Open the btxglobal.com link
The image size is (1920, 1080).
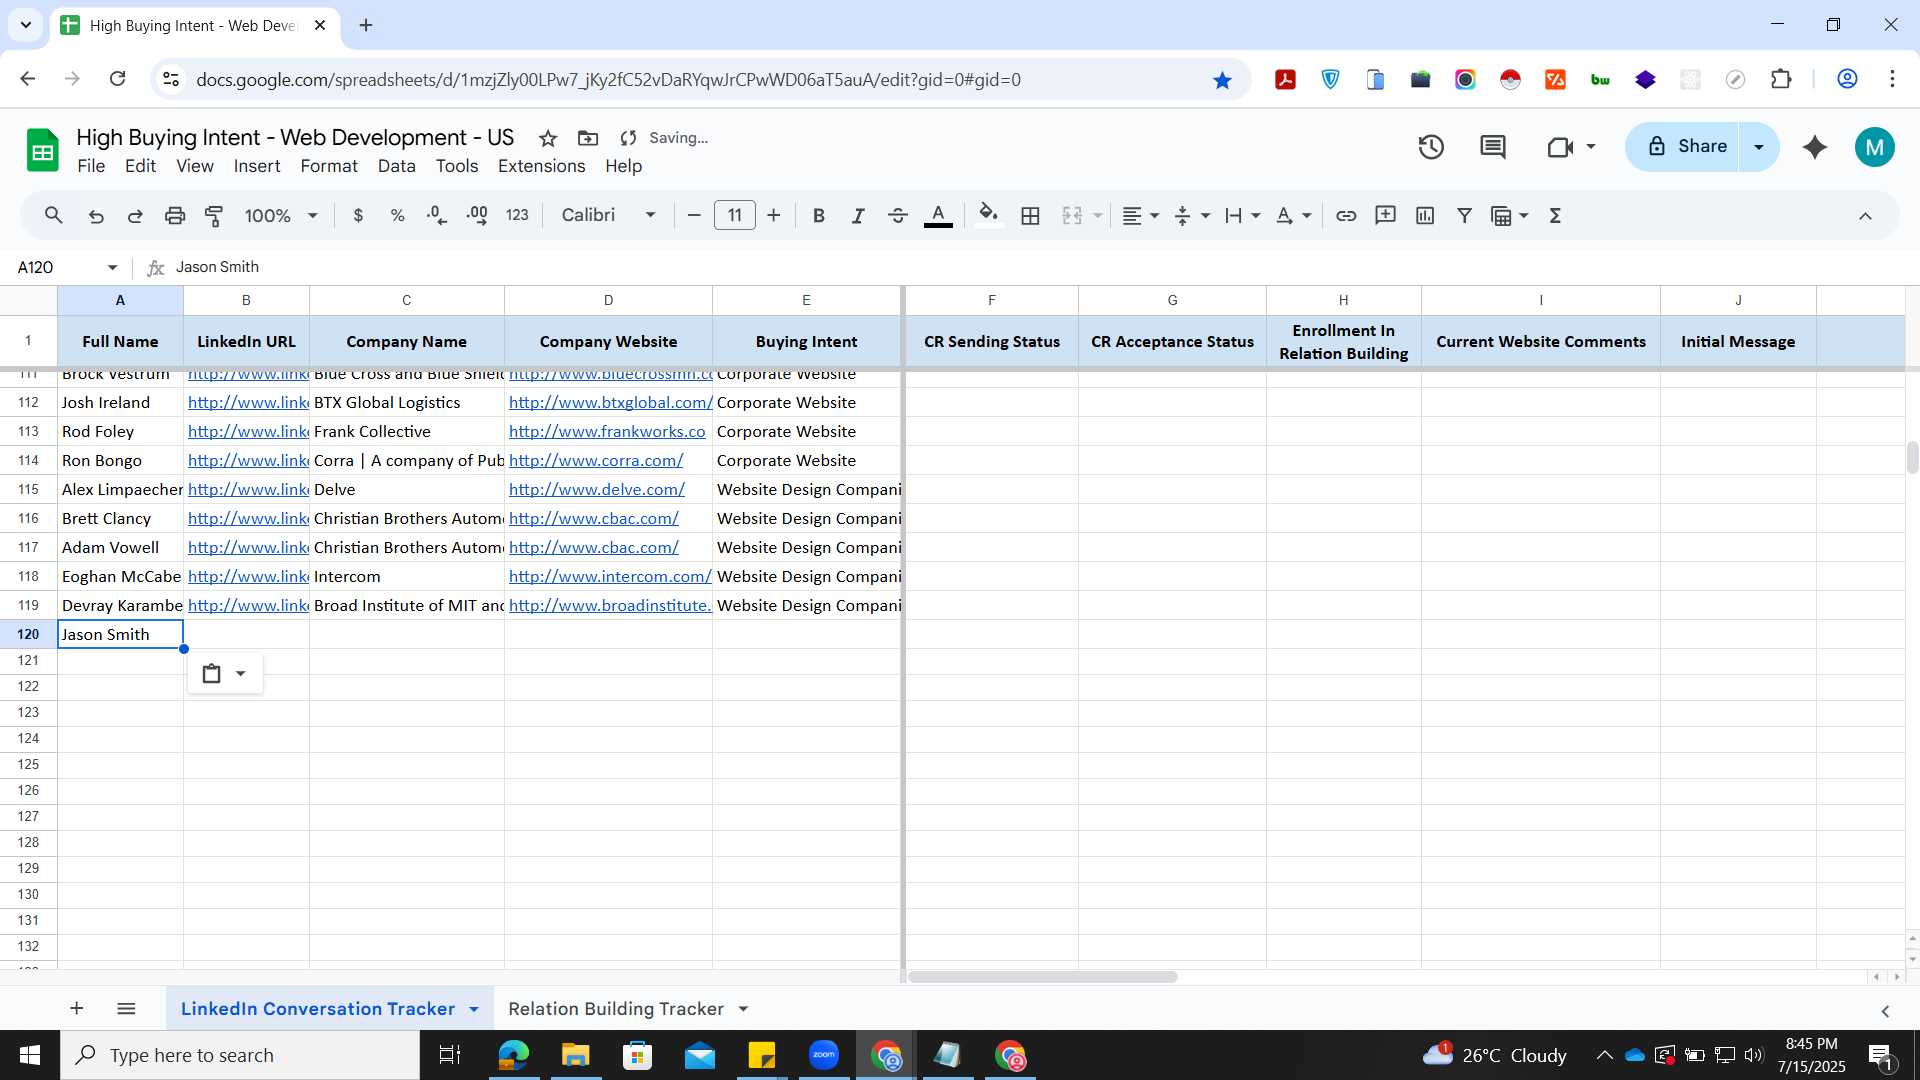click(x=610, y=402)
